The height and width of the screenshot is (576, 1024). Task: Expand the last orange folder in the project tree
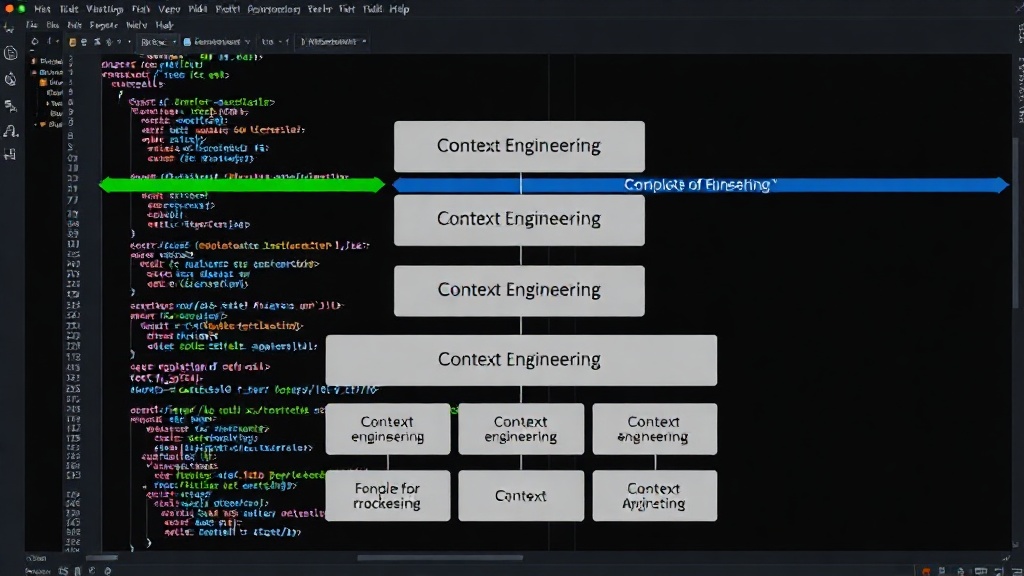coord(43,124)
